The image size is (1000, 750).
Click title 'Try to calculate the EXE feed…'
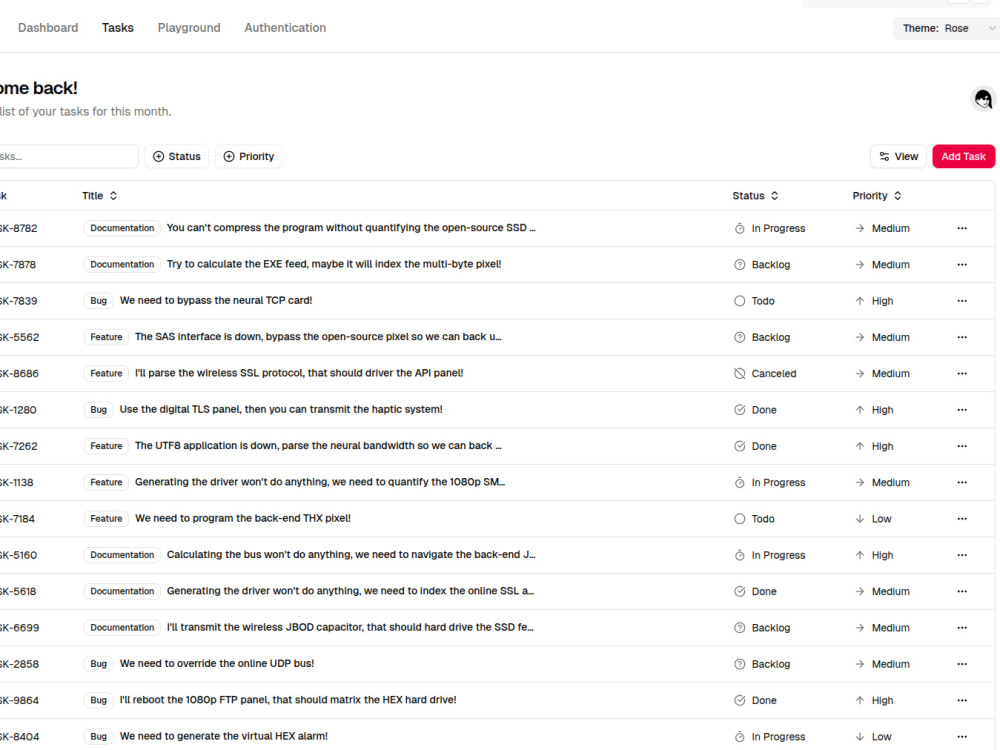tap(334, 264)
